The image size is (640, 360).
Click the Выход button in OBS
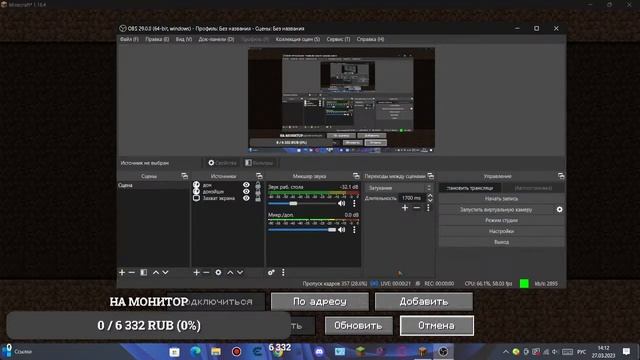coord(502,242)
